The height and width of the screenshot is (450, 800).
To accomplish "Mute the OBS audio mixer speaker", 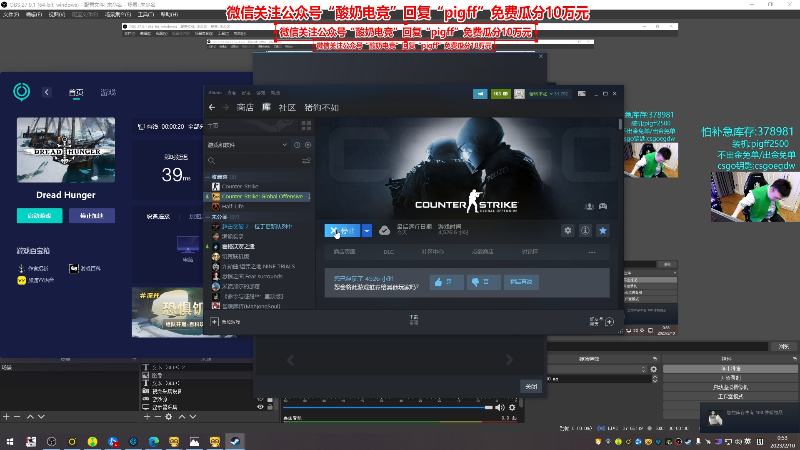I will point(500,407).
